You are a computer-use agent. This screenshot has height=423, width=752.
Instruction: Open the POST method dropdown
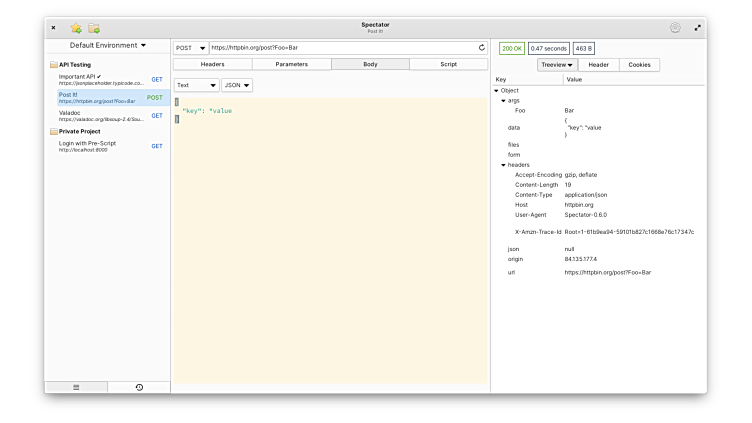click(190, 47)
